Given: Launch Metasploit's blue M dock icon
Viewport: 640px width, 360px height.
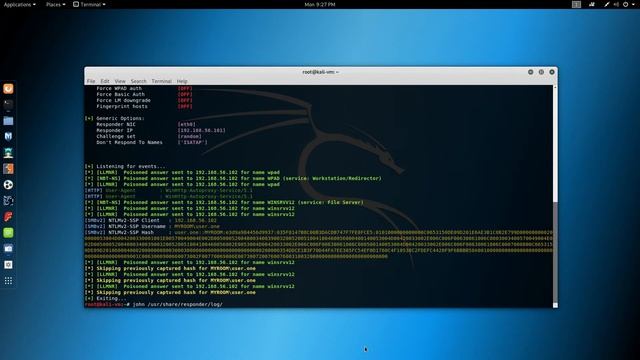Looking at the screenshot, I should pos(8,136).
